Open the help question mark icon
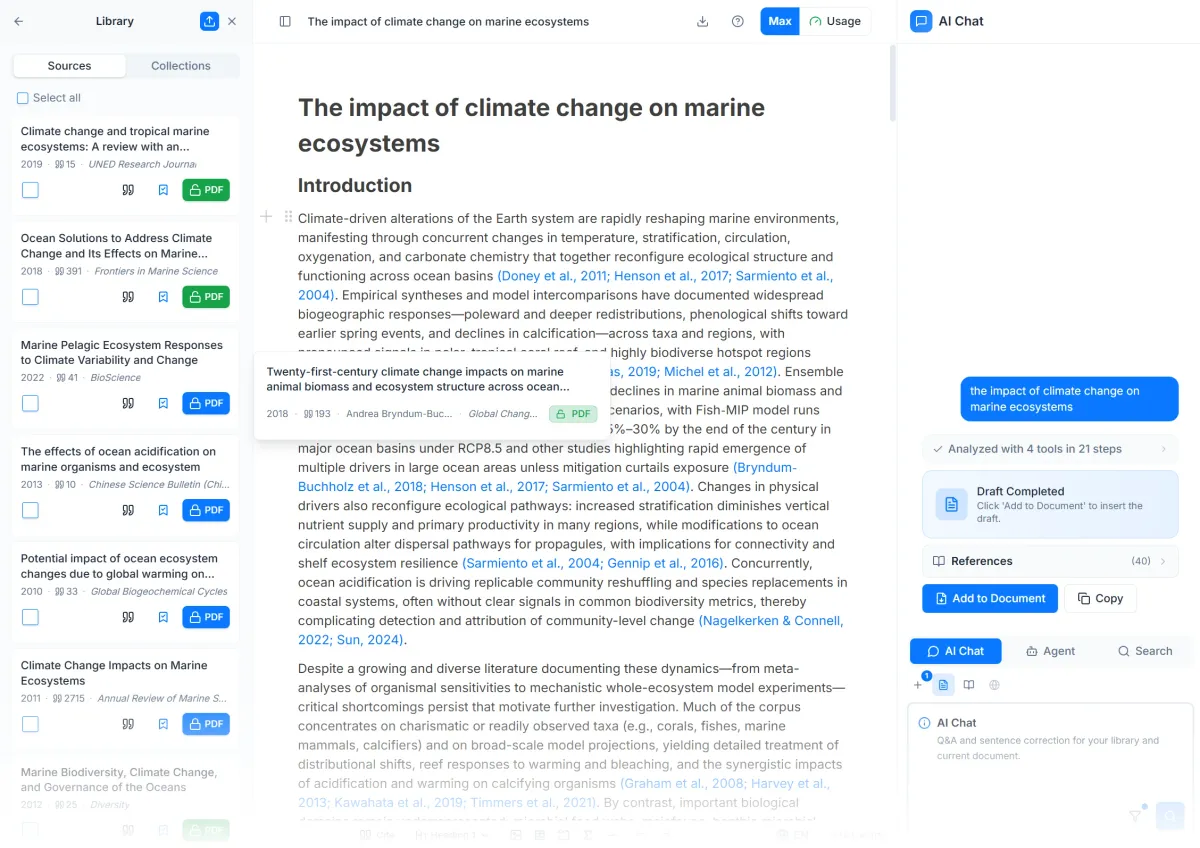Screen dimensions: 1200x848 click(738, 21)
